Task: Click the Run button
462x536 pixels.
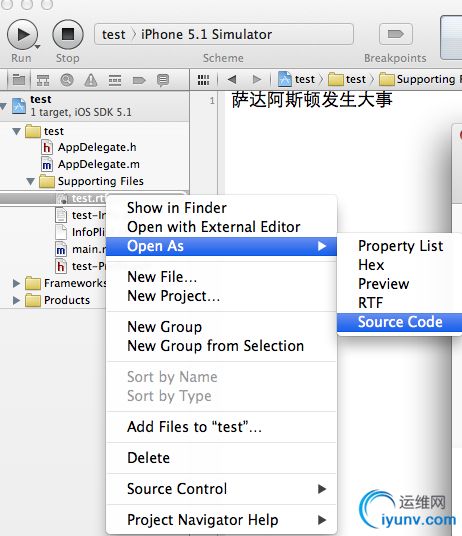Action: (23, 35)
